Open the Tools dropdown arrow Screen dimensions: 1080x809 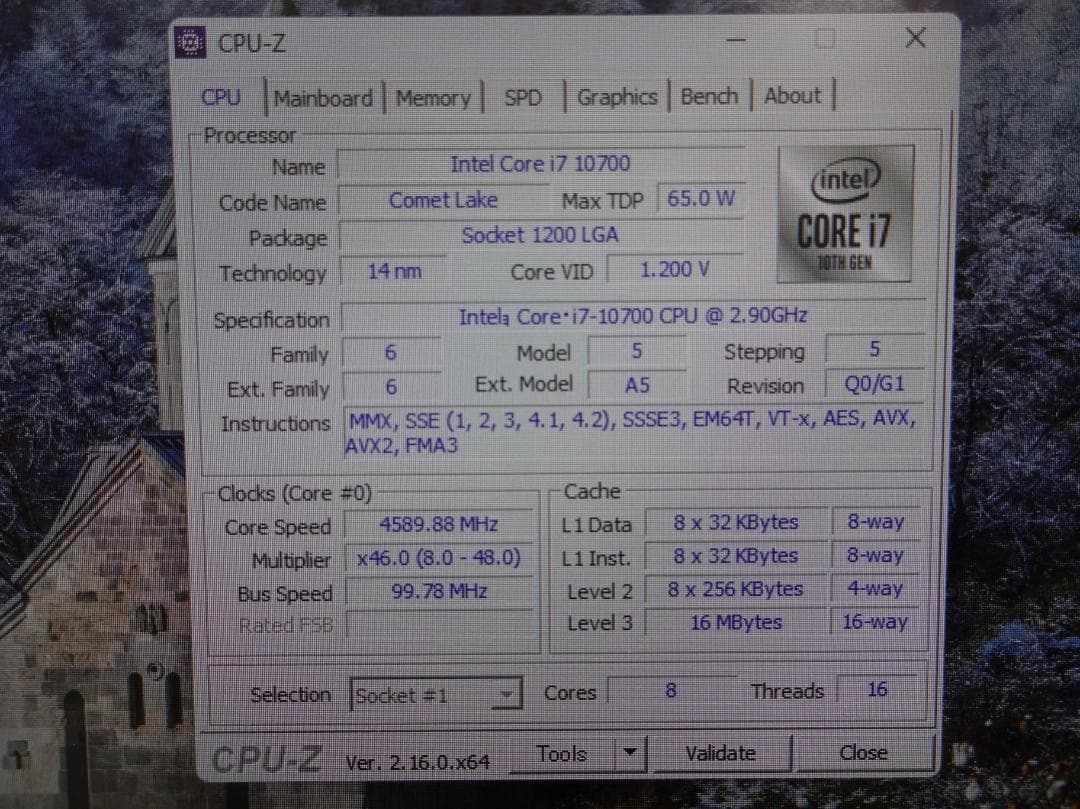pyautogui.click(x=630, y=753)
